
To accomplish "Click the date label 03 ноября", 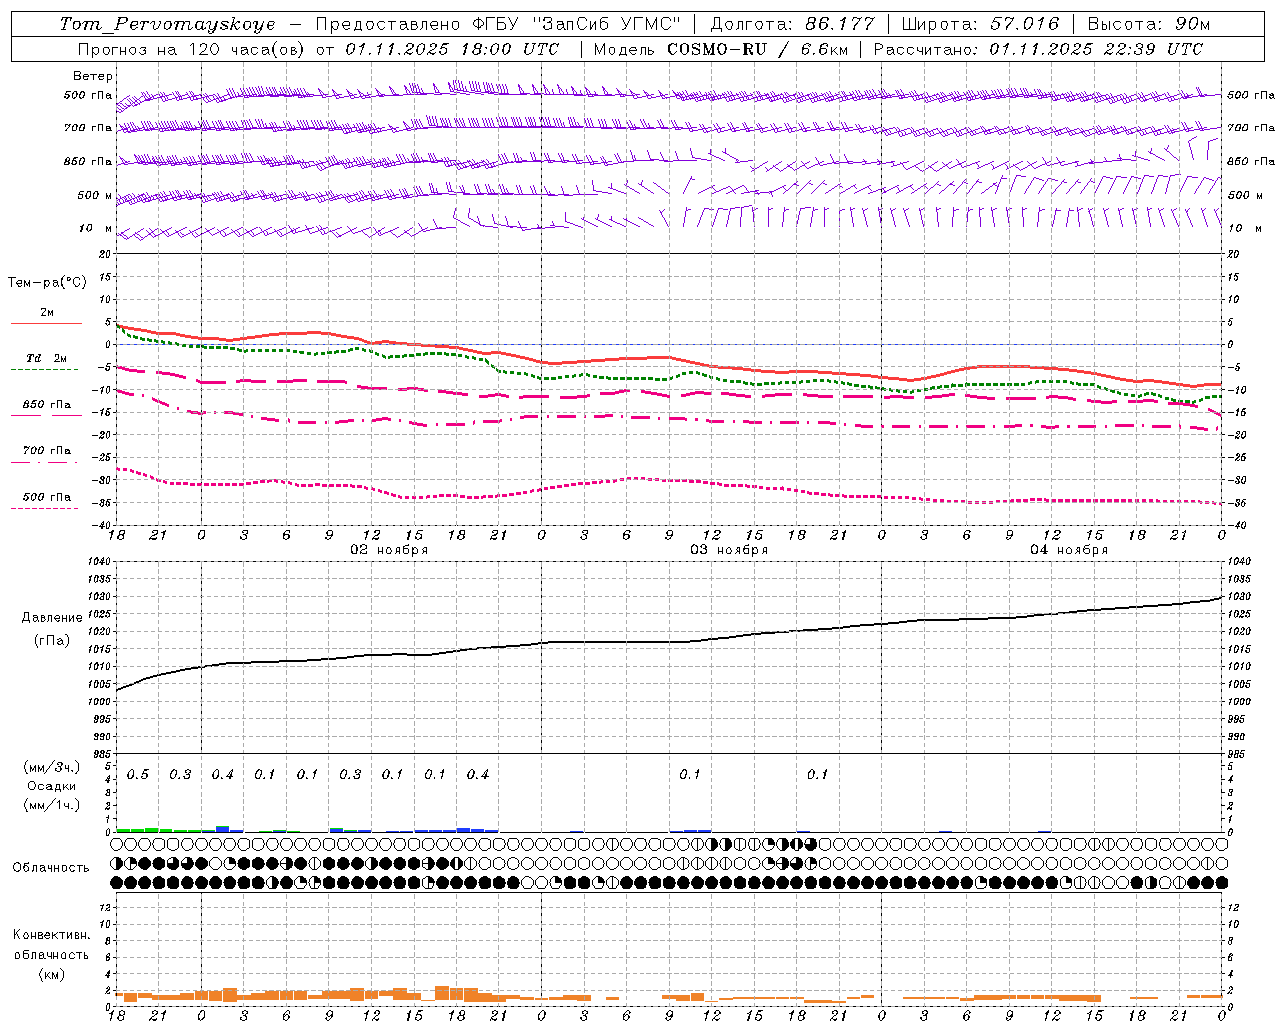I will click(x=729, y=549).
